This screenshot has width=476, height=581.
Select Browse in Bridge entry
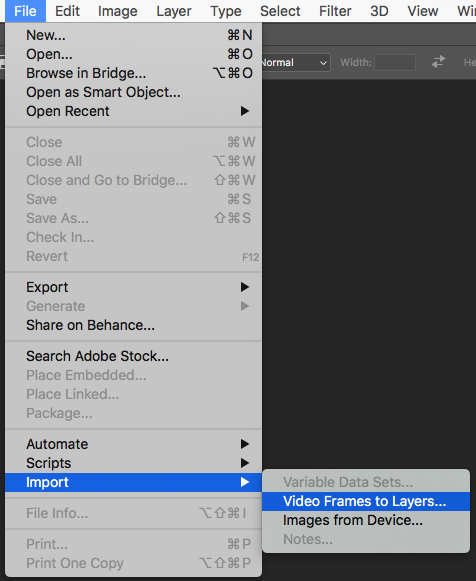point(134,73)
